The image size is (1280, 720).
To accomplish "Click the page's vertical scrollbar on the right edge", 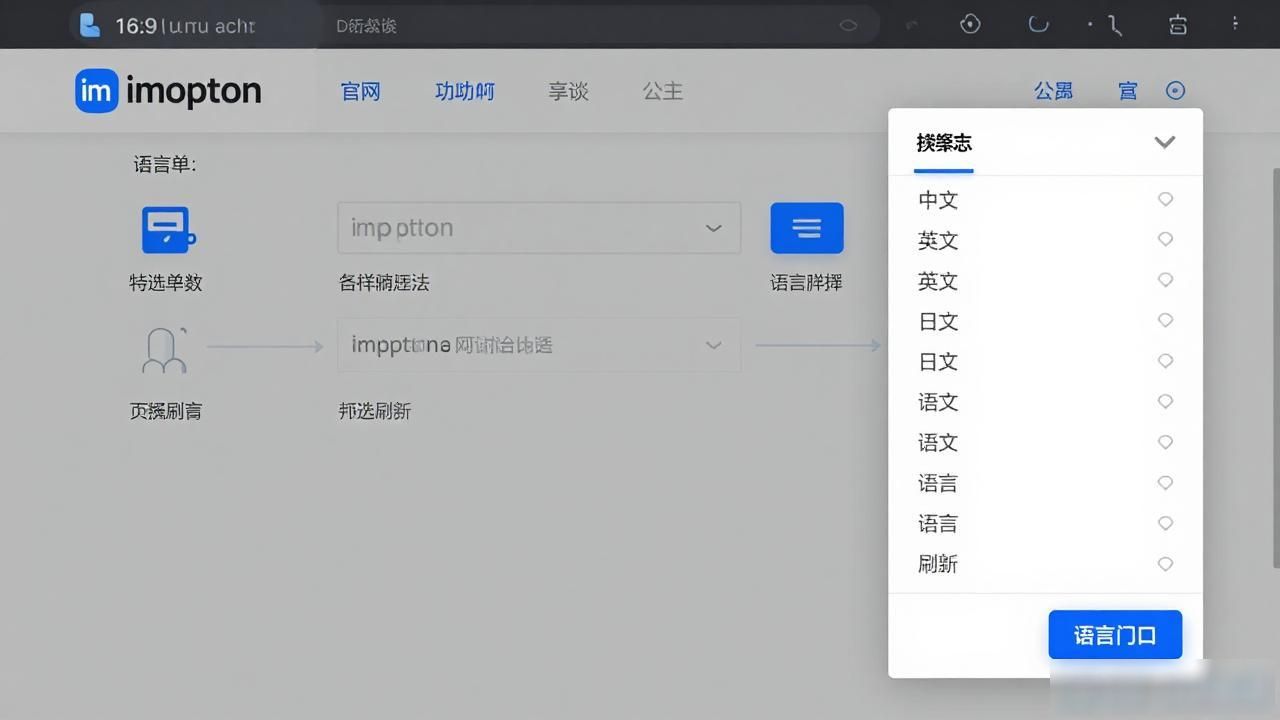I will [x=1276, y=370].
